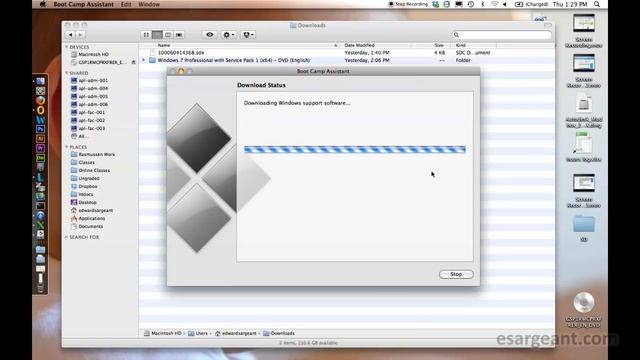The height and width of the screenshot is (360, 640).
Task: Click Stop Recording in the menu bar
Action: (x=408, y=4)
